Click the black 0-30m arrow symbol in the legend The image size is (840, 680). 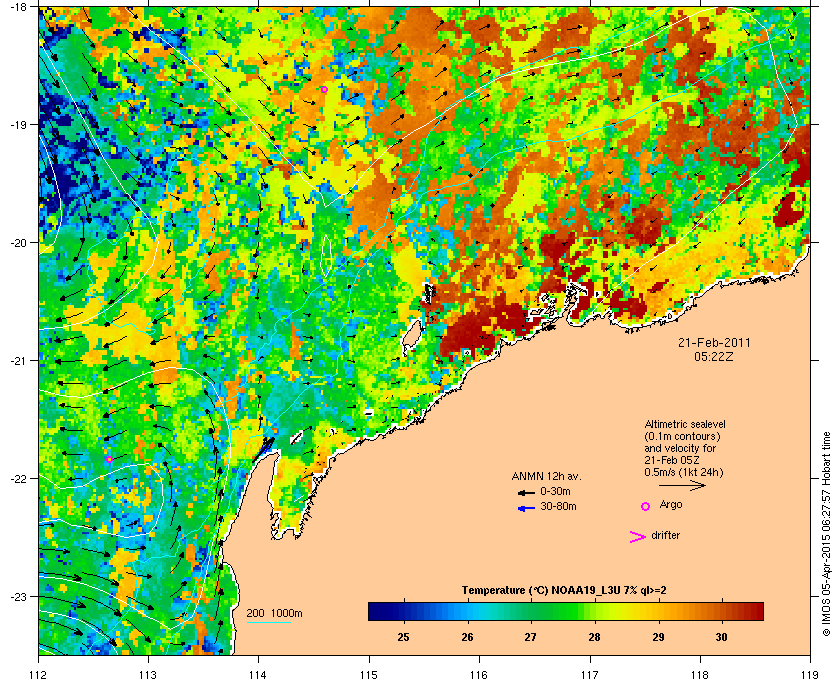click(x=526, y=493)
